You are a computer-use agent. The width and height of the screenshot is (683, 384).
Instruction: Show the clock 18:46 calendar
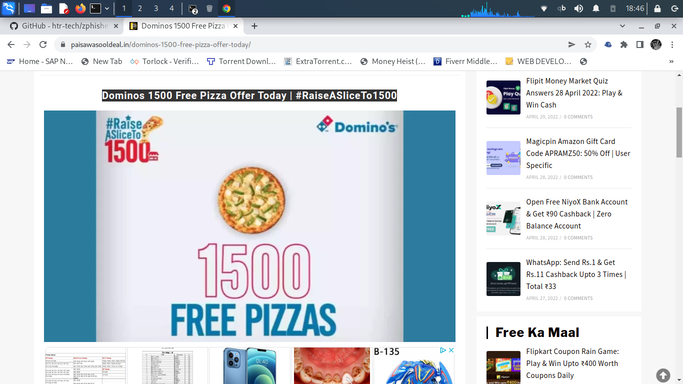[635, 8]
